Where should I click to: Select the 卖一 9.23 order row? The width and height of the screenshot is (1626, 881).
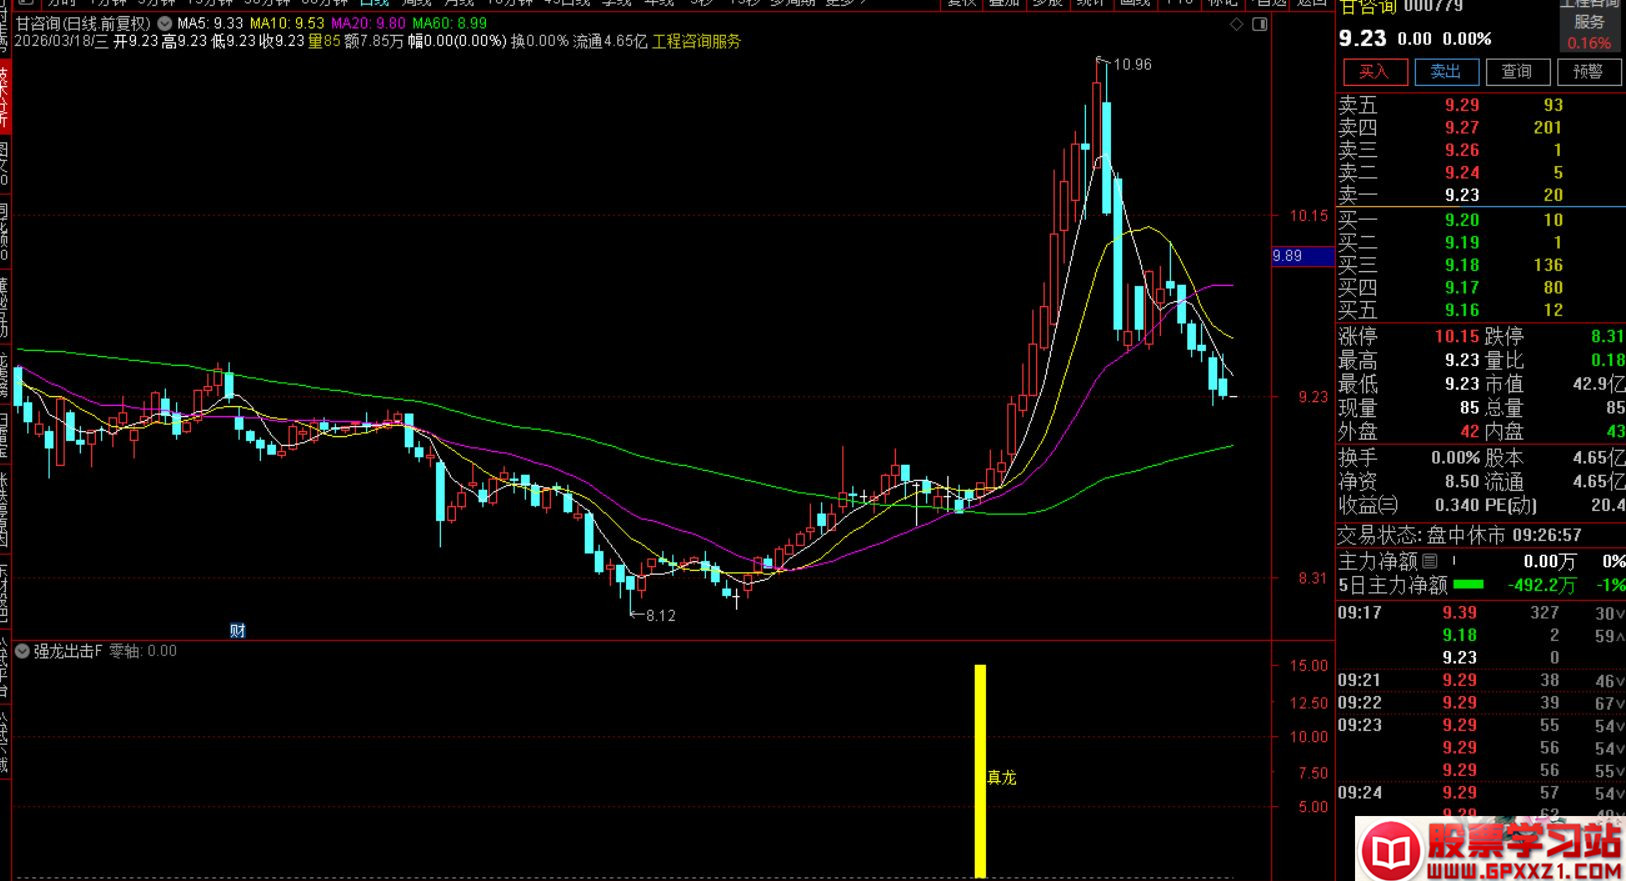(x=1480, y=195)
